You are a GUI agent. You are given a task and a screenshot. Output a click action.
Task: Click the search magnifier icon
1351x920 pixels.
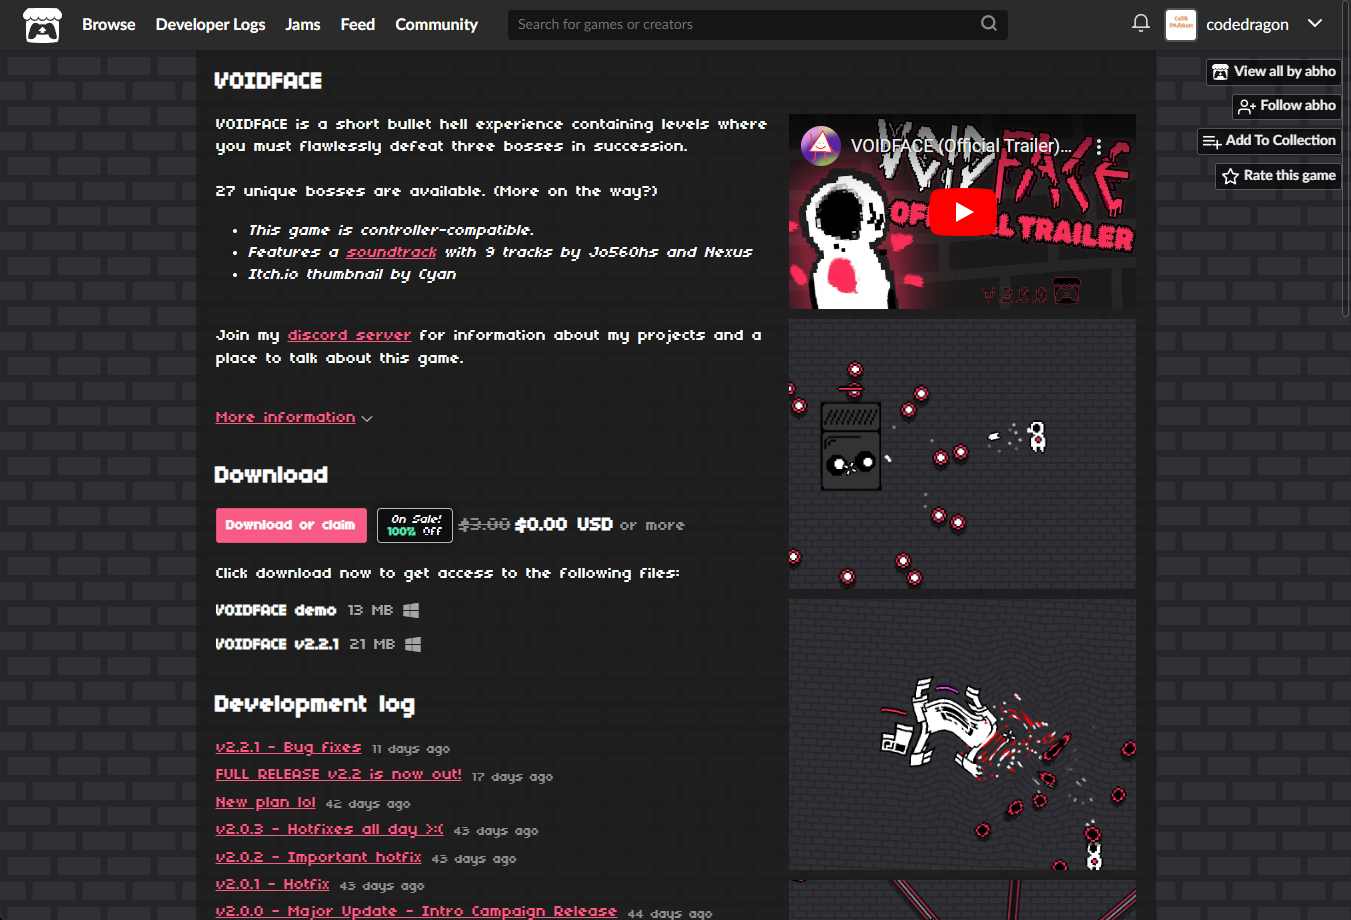pos(989,24)
